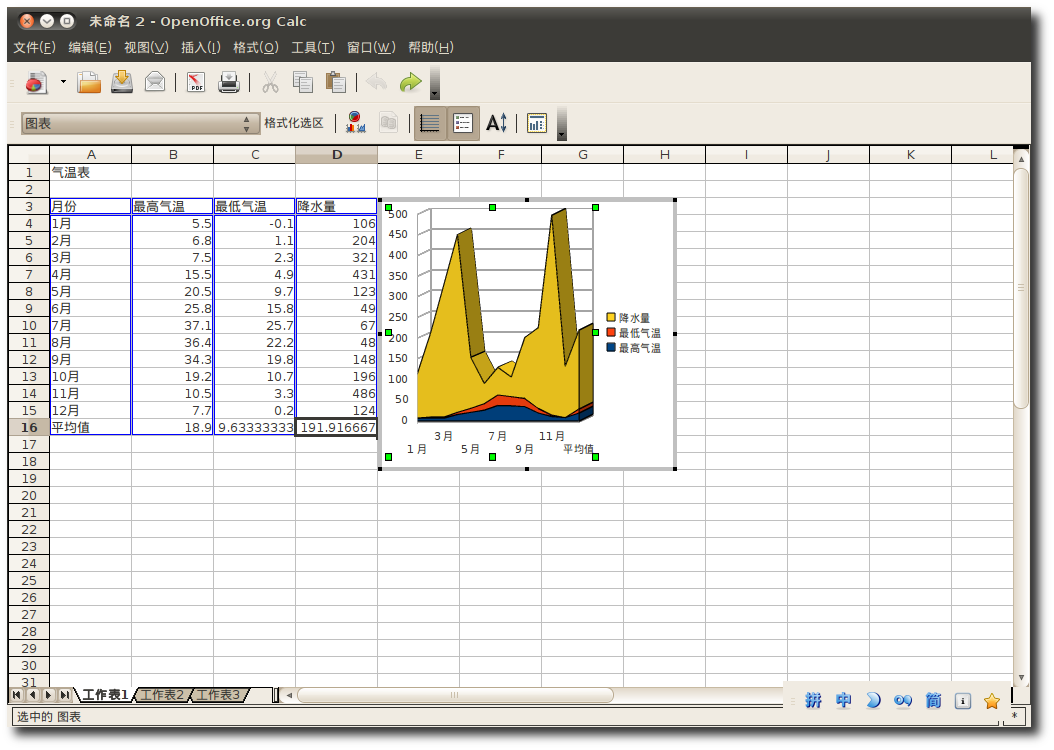The image size is (1054, 750).
Task: Switch to the 工作表2 sheet tab
Action: [161, 695]
